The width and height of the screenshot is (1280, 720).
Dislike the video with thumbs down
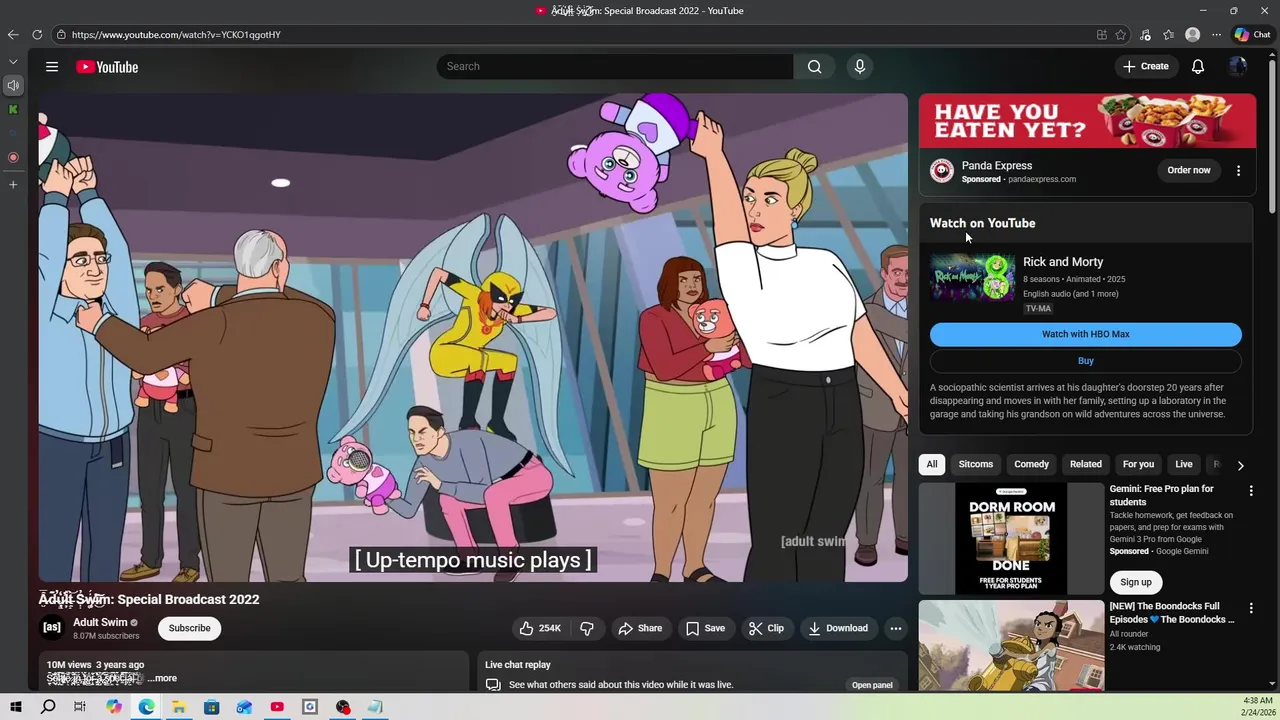point(587,628)
